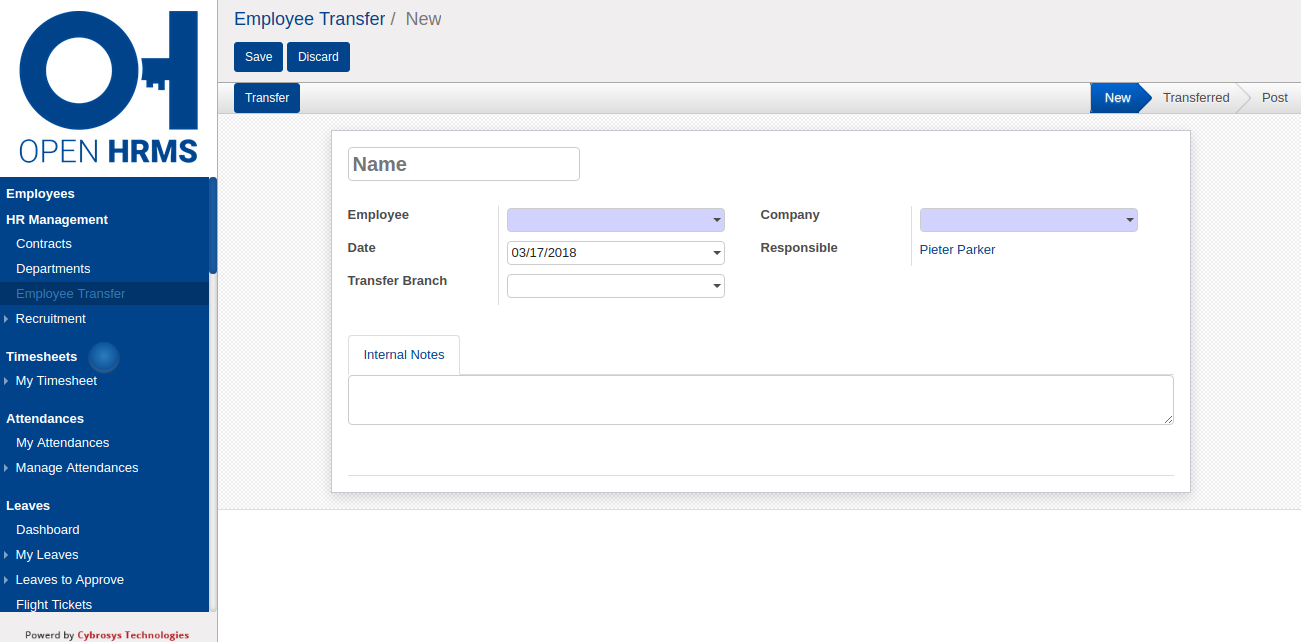Open the Date picker dropdown
Viewport: 1301px width, 642px height.
(717, 253)
